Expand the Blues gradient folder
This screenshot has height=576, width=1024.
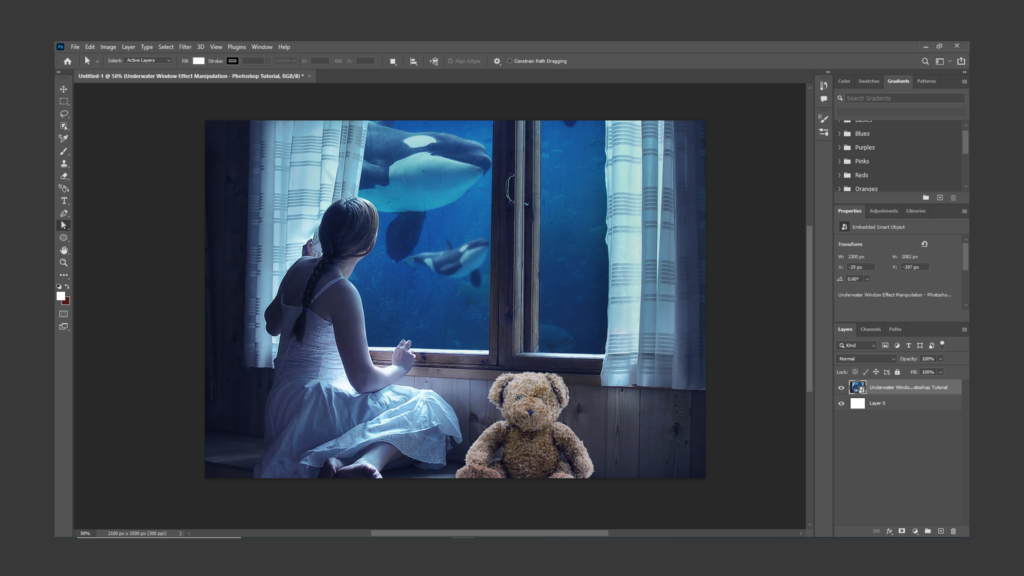point(839,134)
